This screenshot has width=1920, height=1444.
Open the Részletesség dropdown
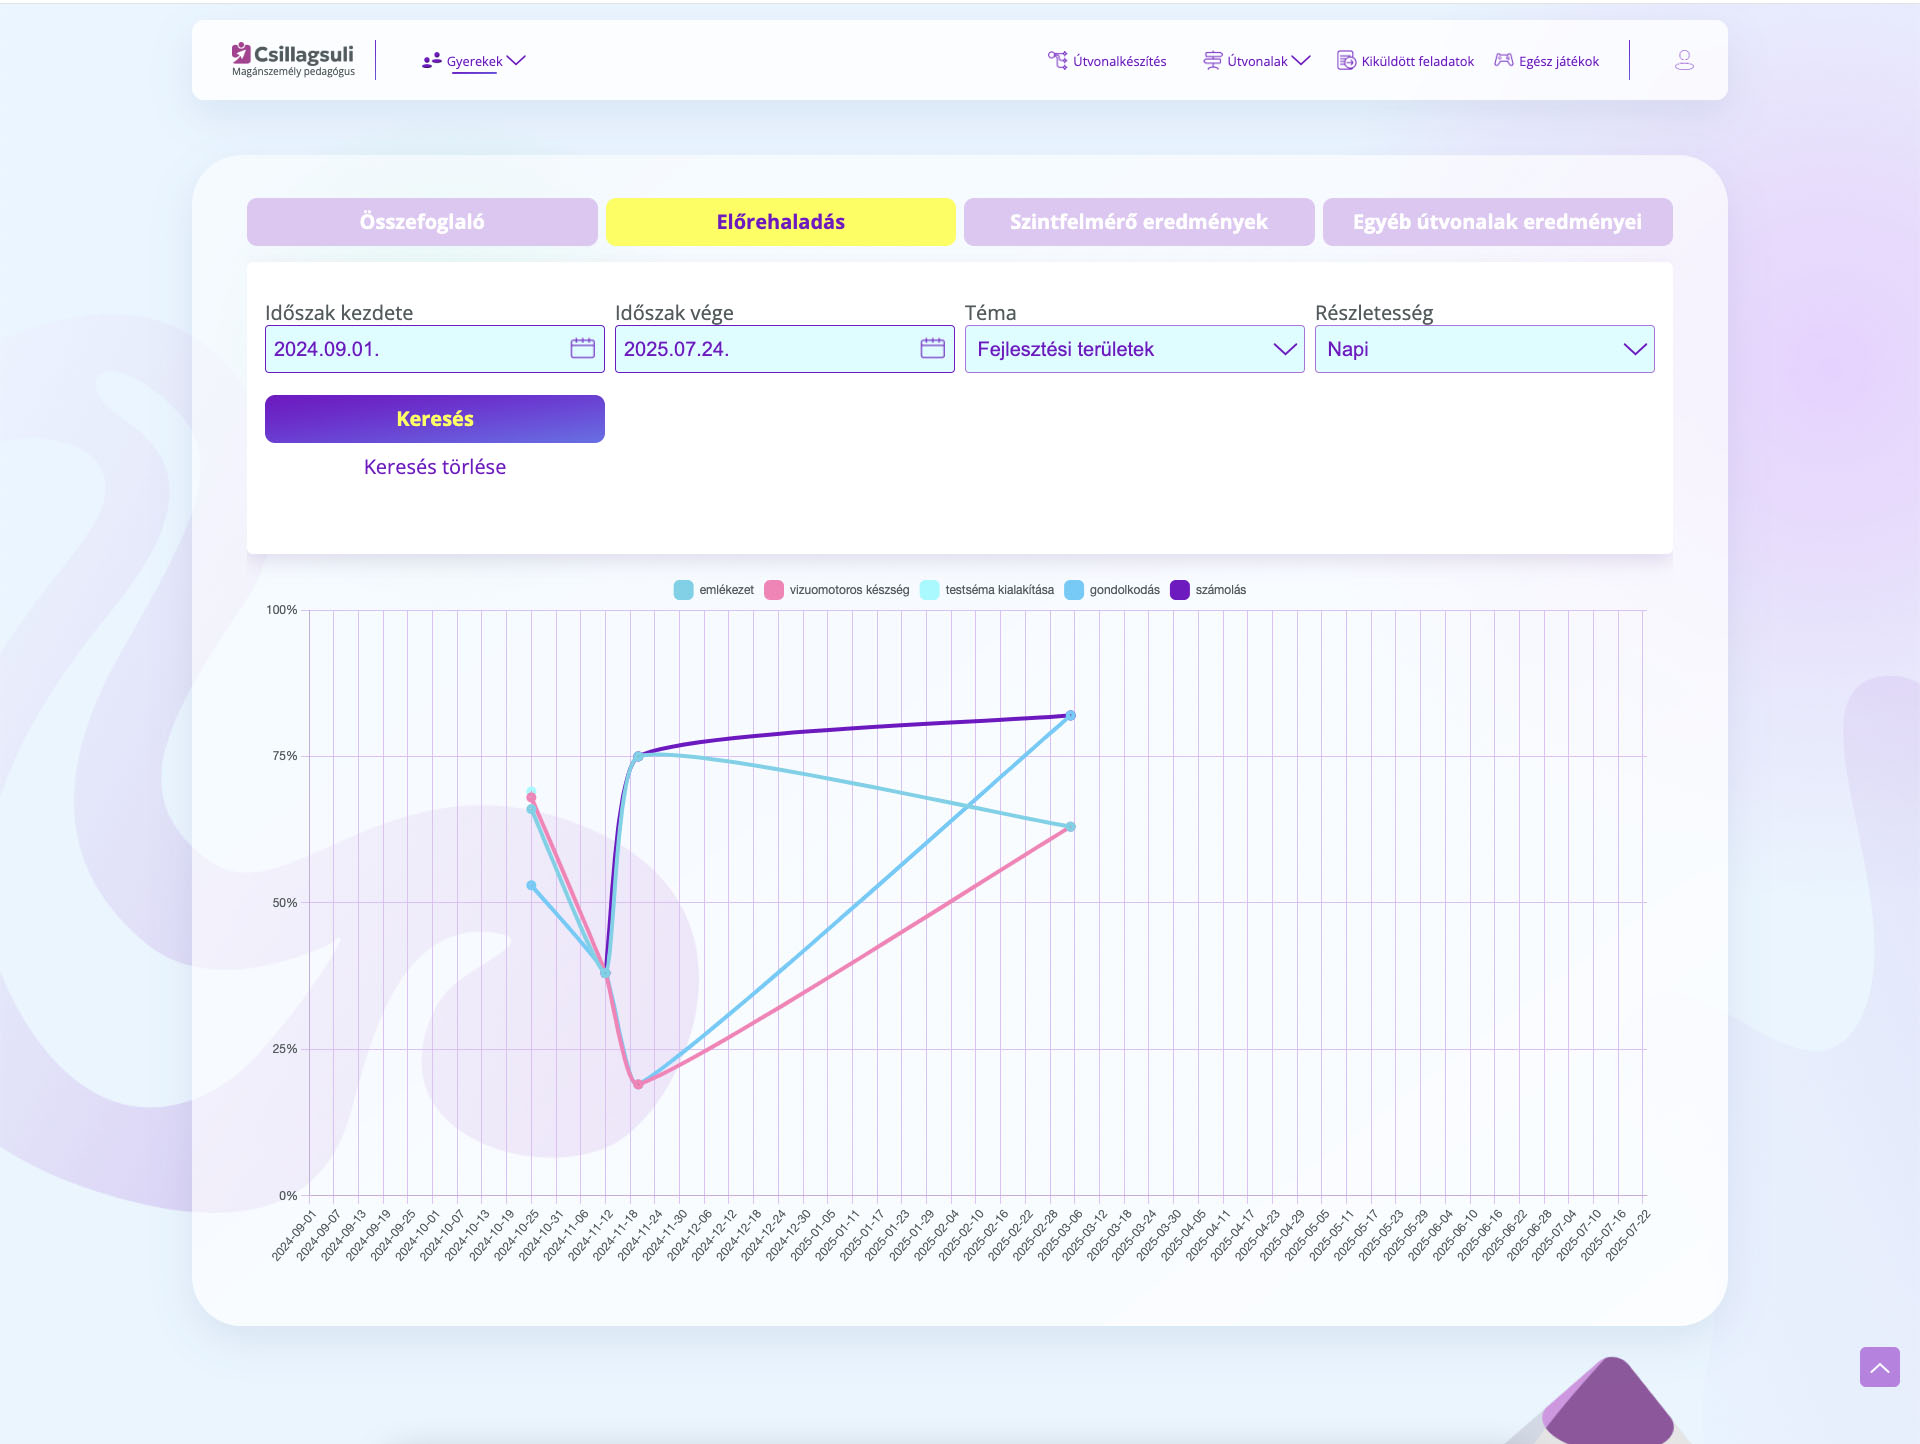1484,349
